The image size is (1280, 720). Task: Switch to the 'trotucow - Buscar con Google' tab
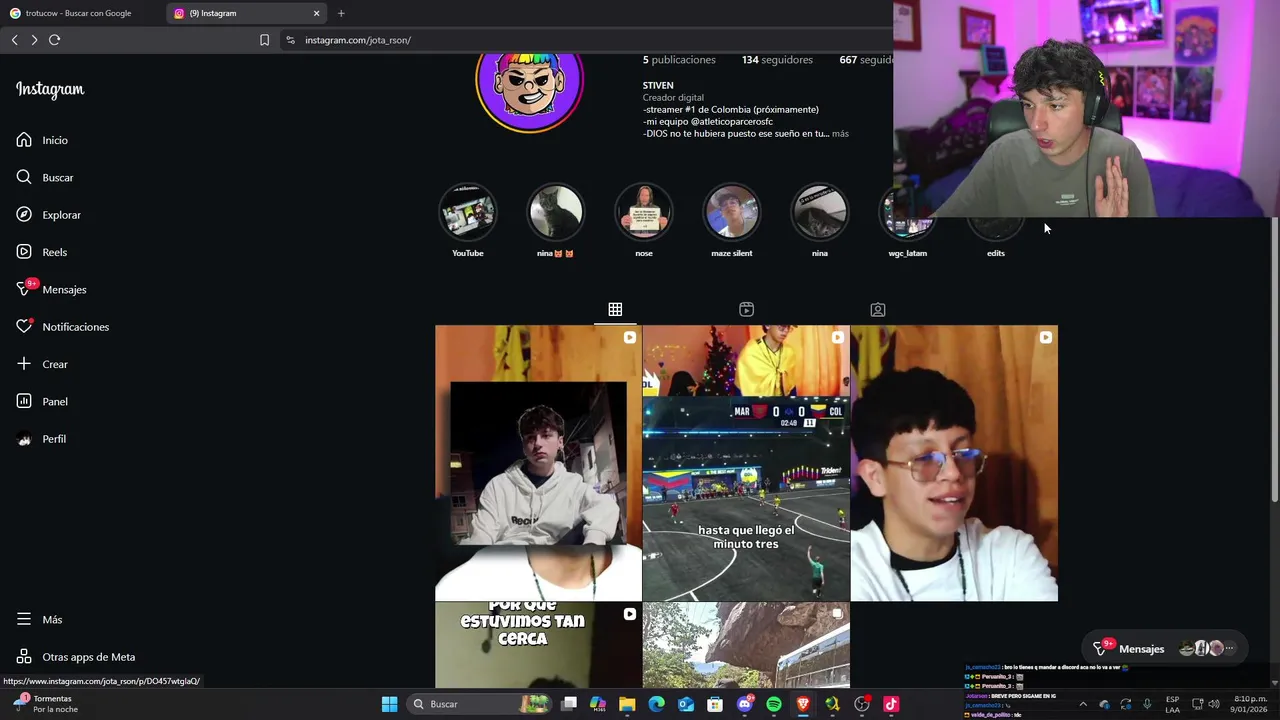tap(80, 13)
